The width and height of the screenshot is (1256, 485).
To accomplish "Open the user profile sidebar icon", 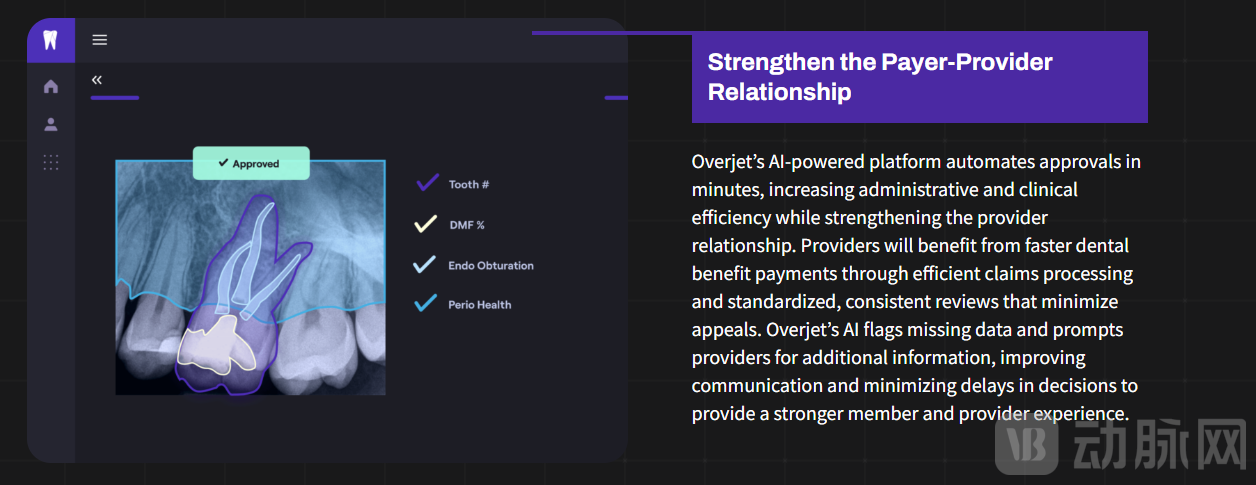I will click(x=51, y=125).
